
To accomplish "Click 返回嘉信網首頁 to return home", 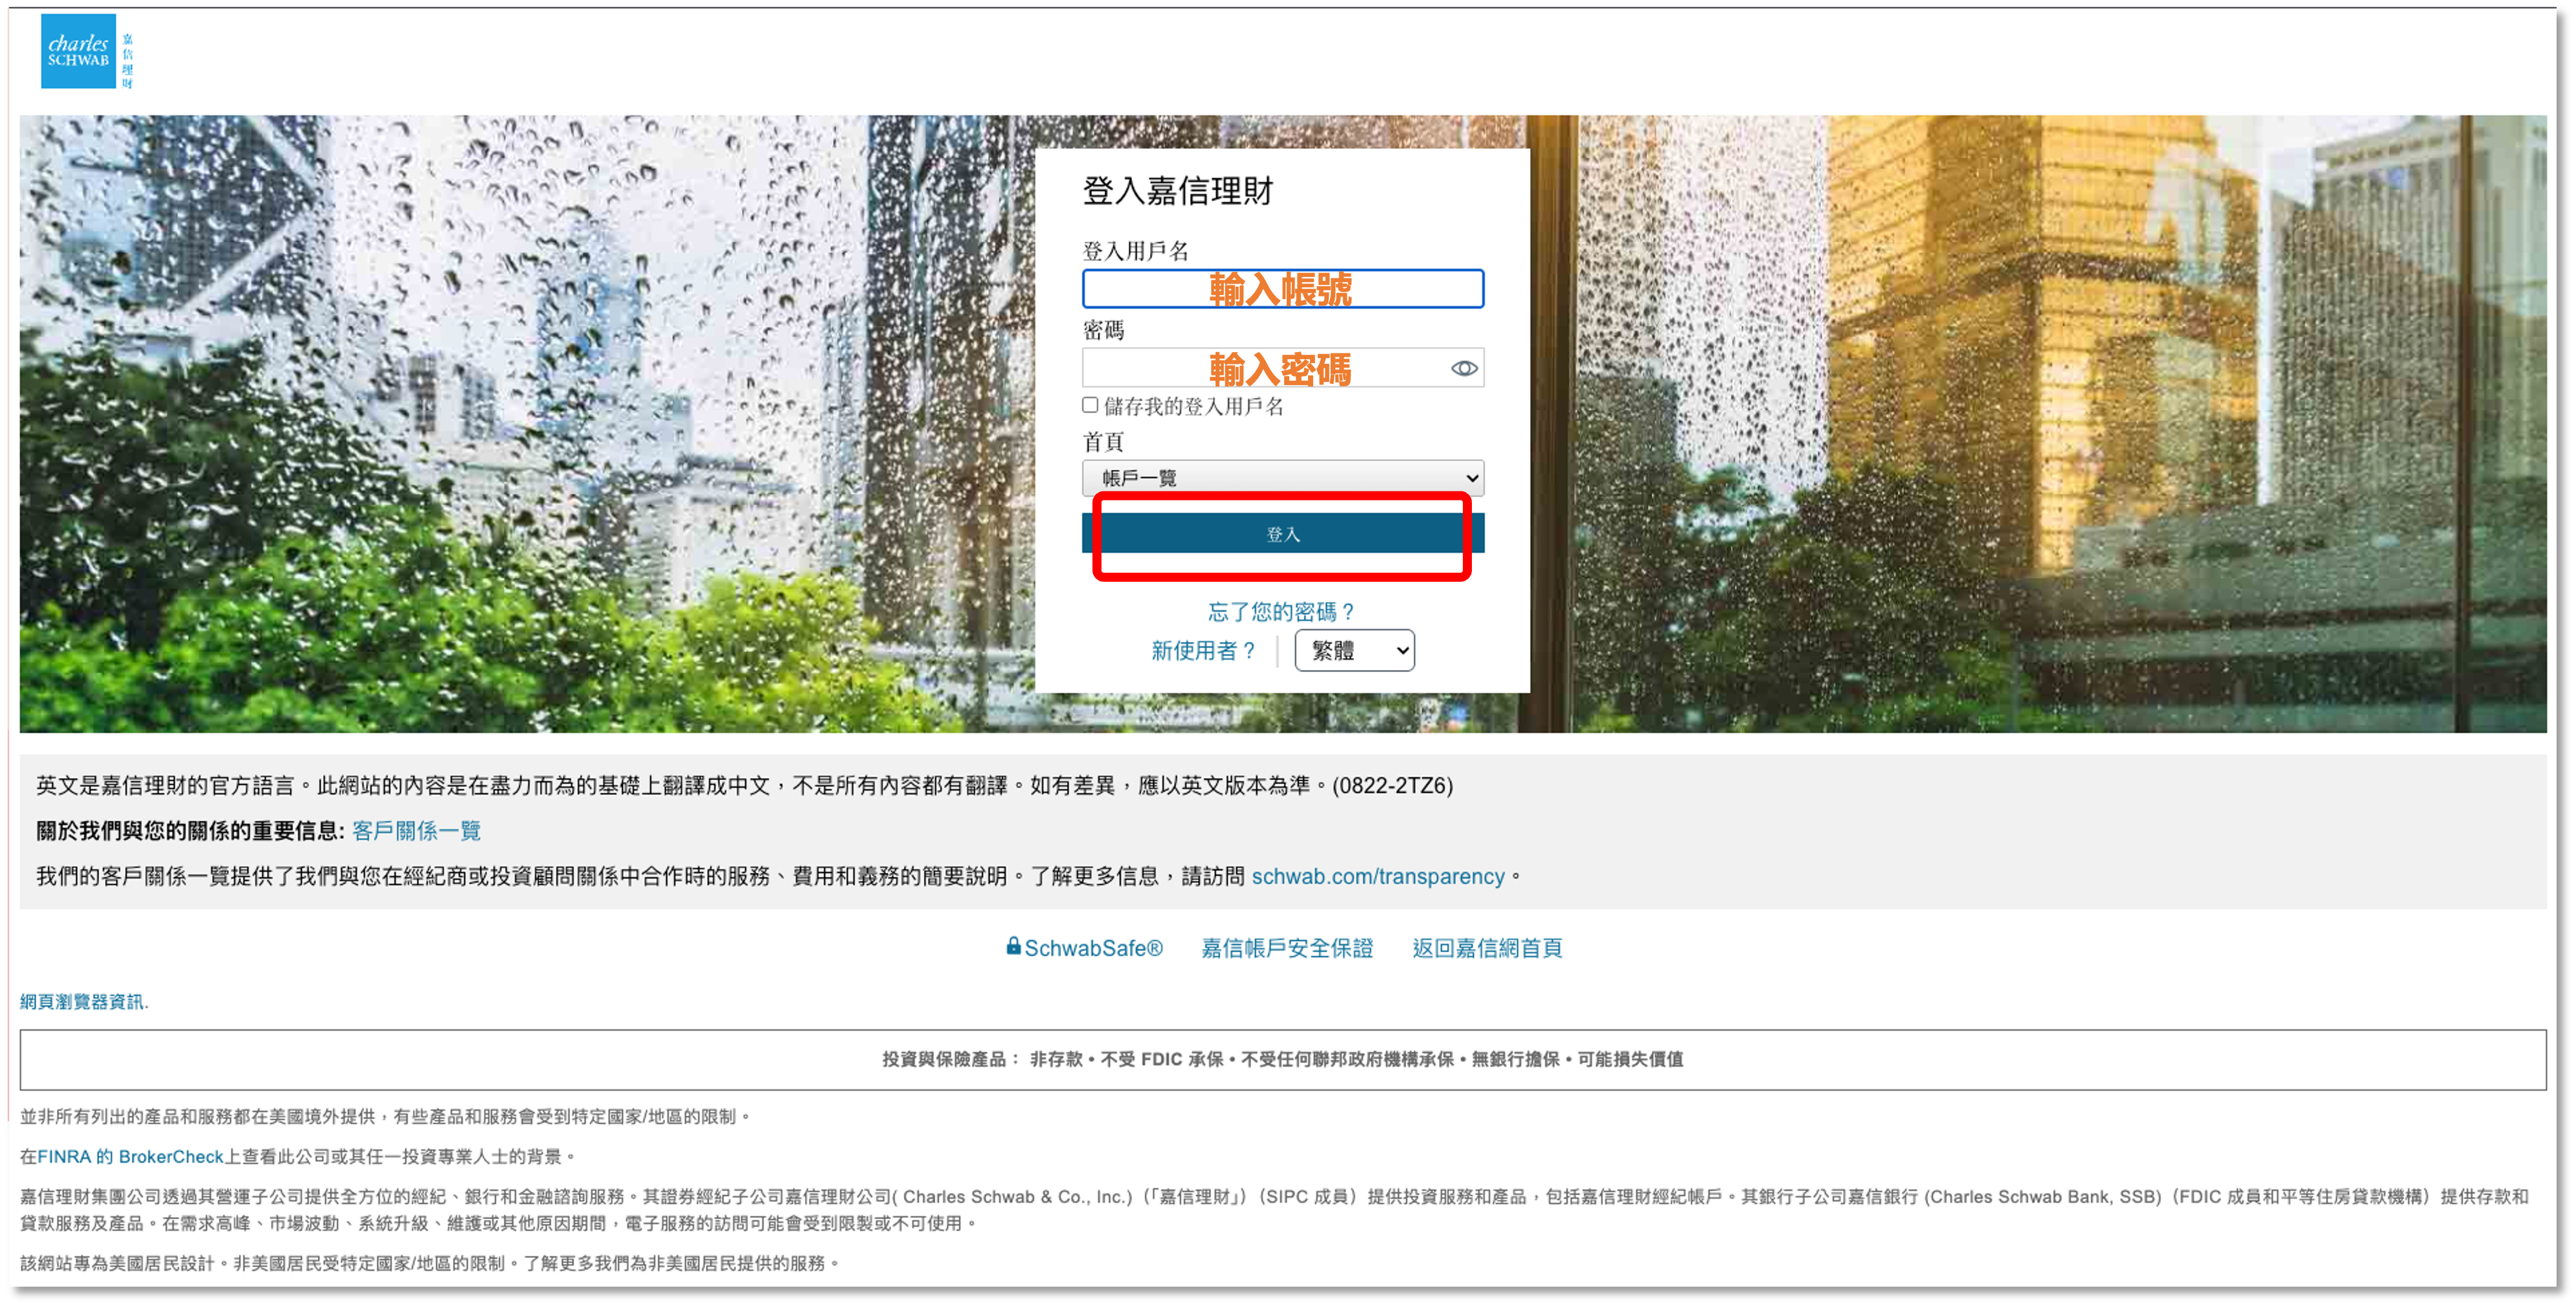I will [x=1486, y=948].
